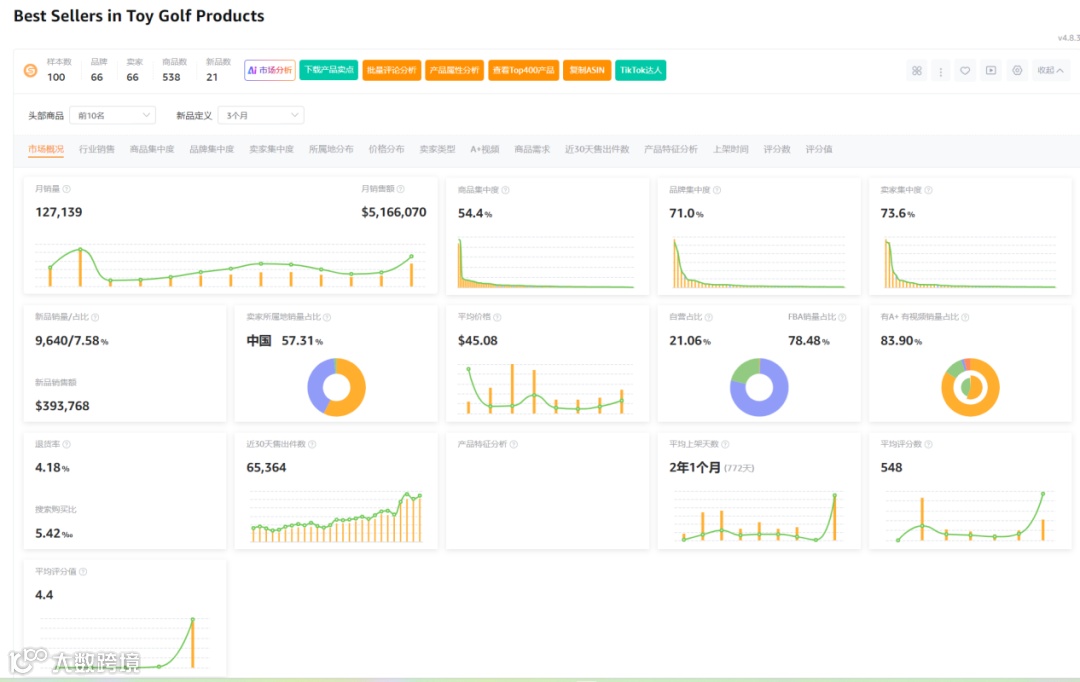Click help icon next to 平均上架天数
The image size is (1080, 682).
point(725,444)
